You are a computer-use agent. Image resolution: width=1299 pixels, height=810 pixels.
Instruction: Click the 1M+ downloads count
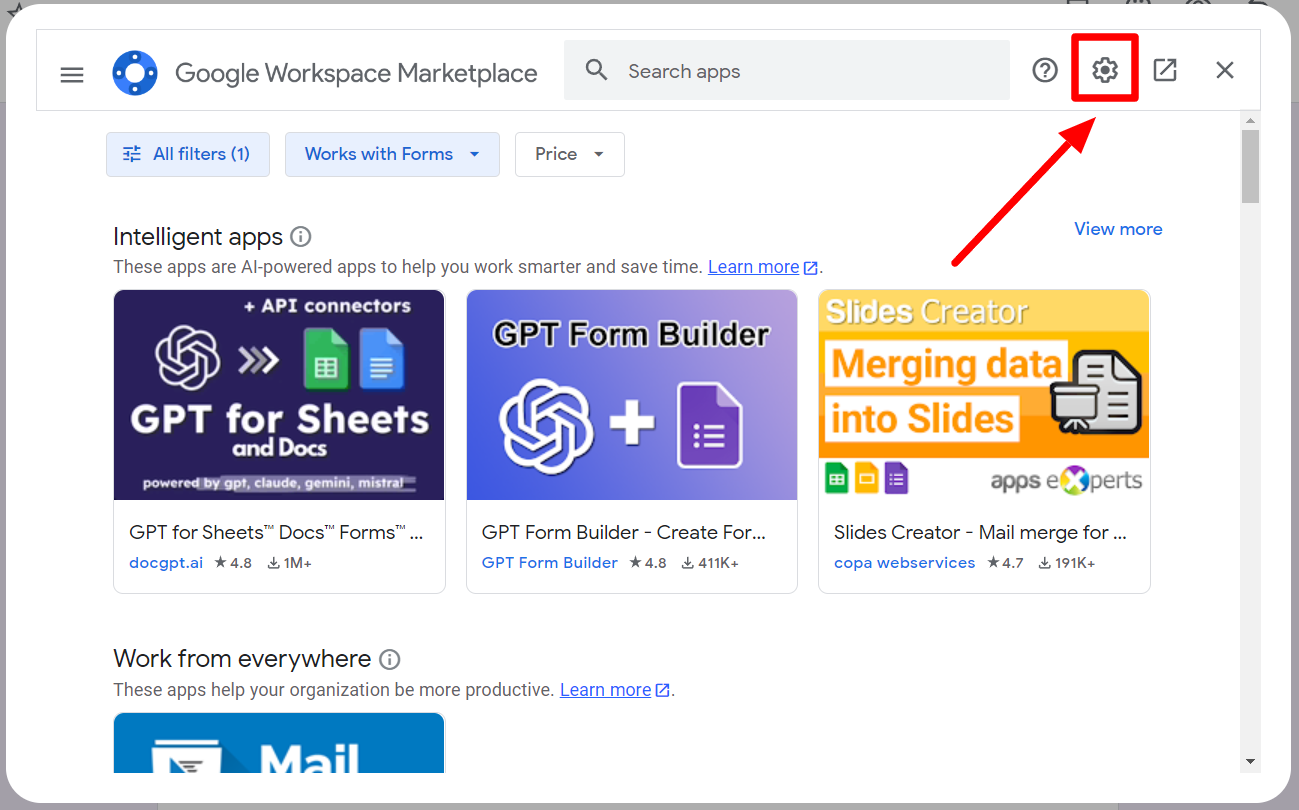click(x=290, y=563)
